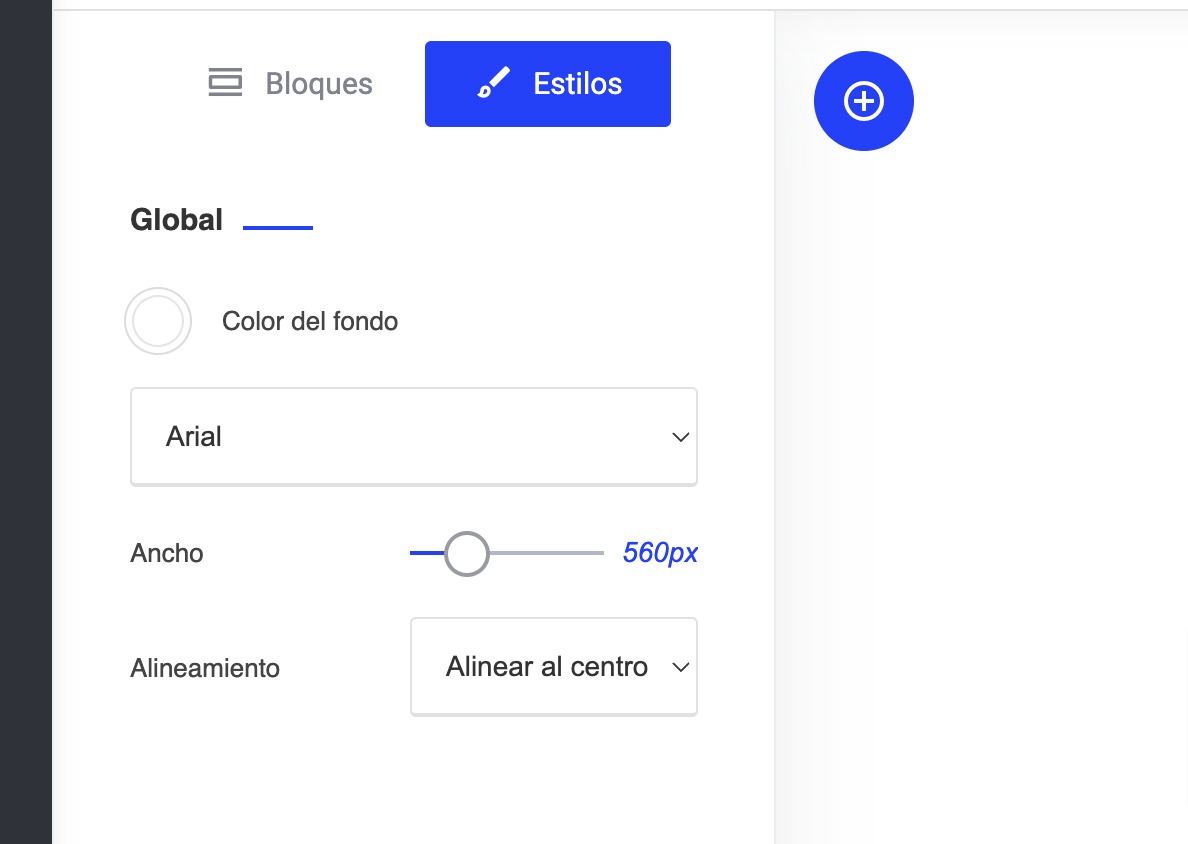
Task: Click the Color del fondo label
Action: tap(310, 321)
